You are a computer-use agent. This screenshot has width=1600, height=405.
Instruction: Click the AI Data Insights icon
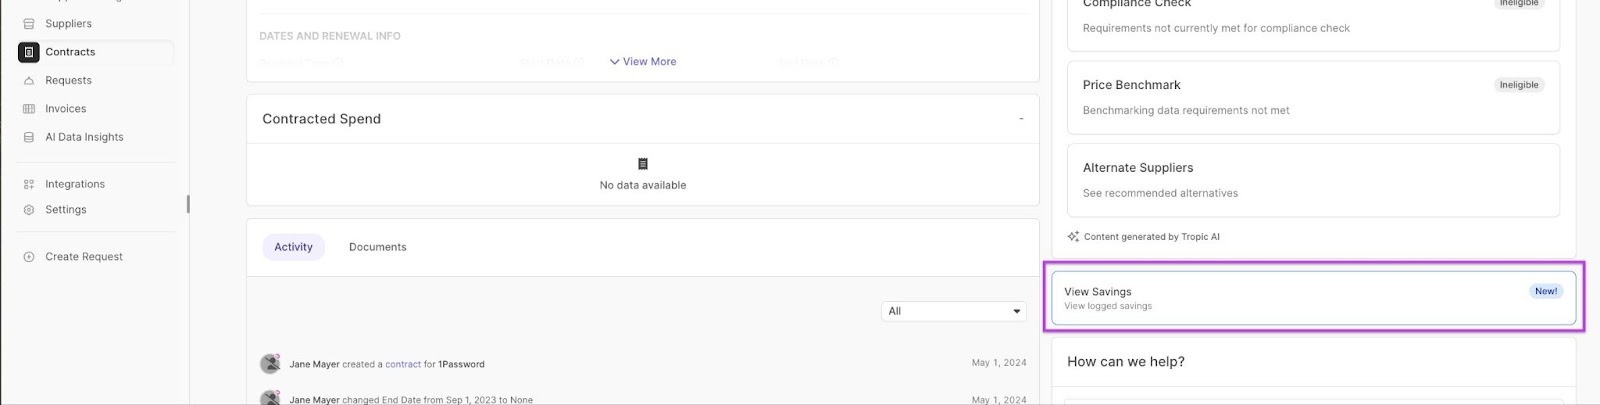(29, 138)
